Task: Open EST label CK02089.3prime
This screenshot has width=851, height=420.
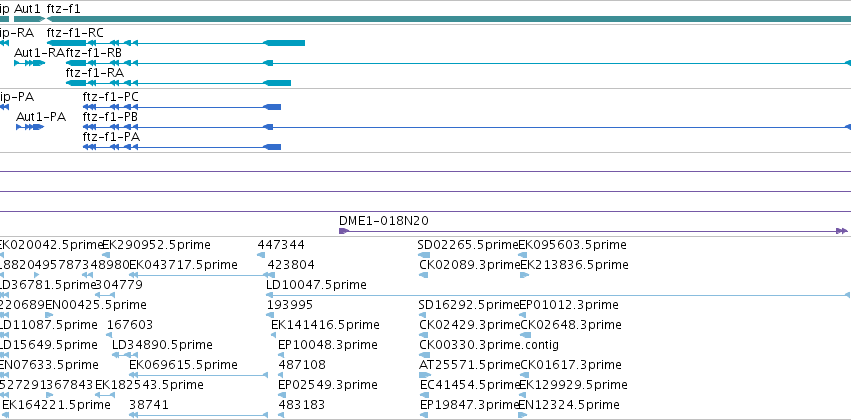Action: click(x=470, y=265)
